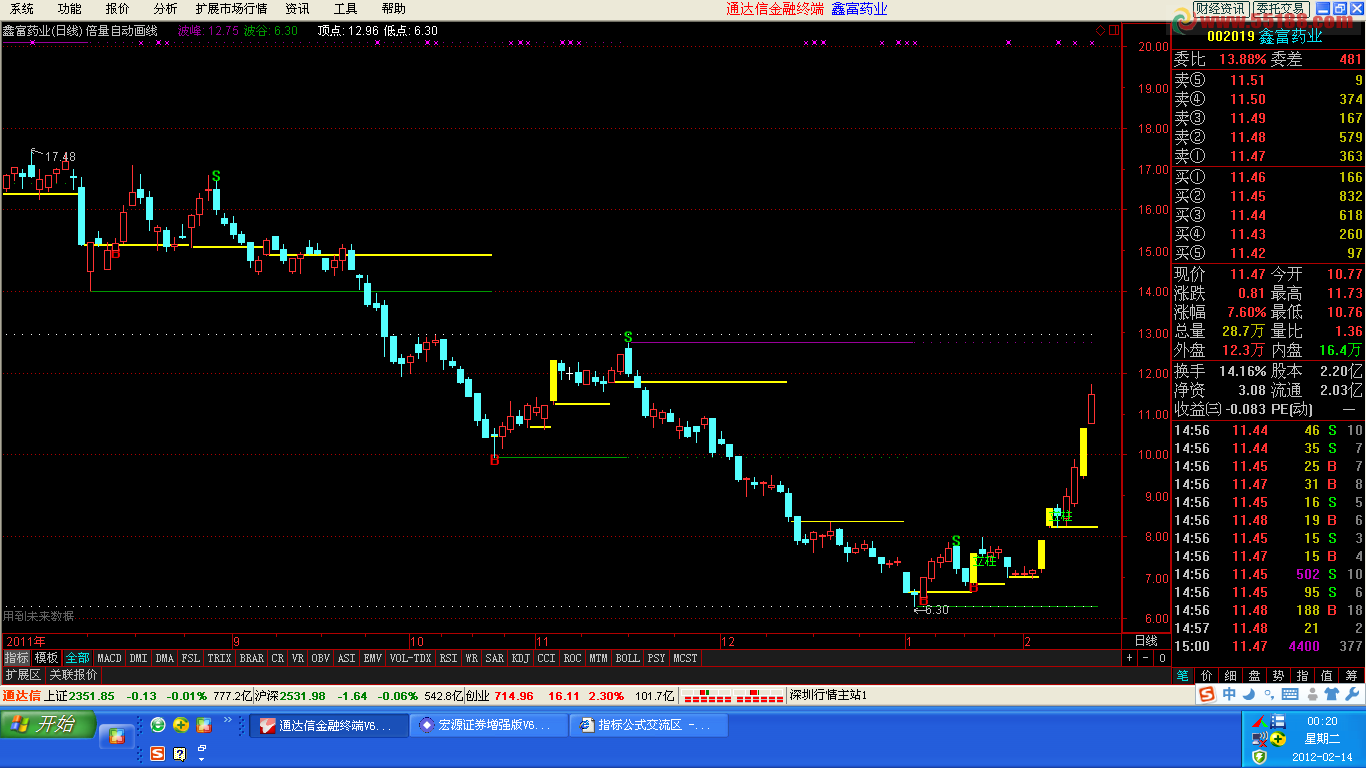
Task: Select the OBV indicator
Action: pyautogui.click(x=320, y=658)
